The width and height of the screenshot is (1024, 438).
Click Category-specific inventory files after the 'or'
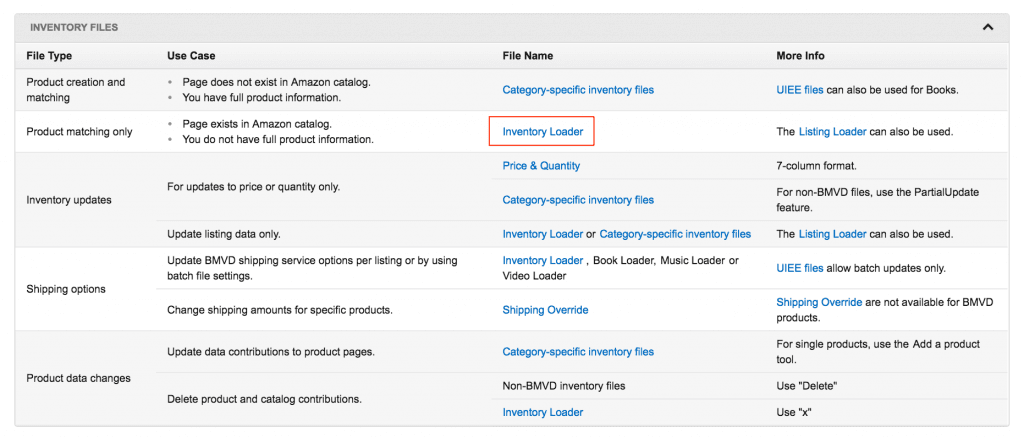click(675, 234)
